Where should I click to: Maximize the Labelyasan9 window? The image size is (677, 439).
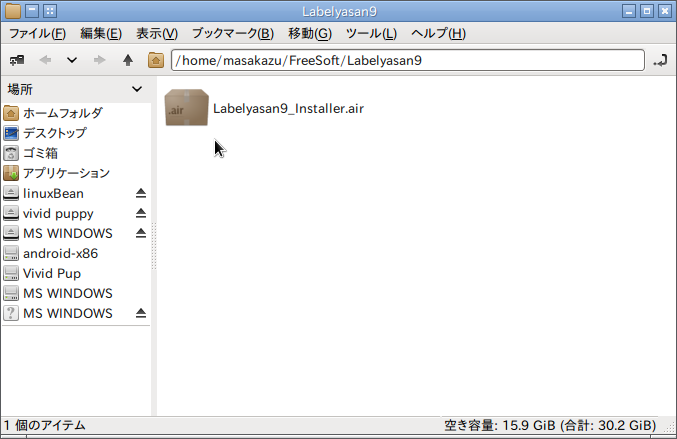(647, 11)
